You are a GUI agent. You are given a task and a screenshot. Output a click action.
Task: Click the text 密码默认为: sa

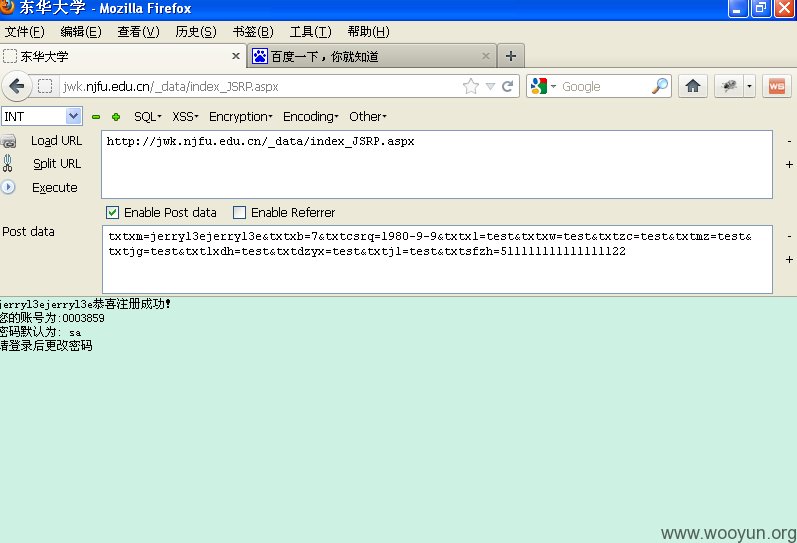(40, 332)
